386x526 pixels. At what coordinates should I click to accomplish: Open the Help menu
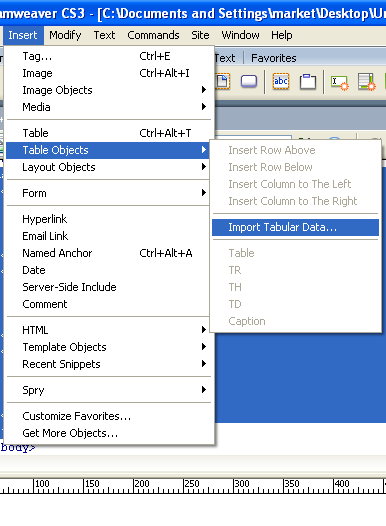[282, 35]
